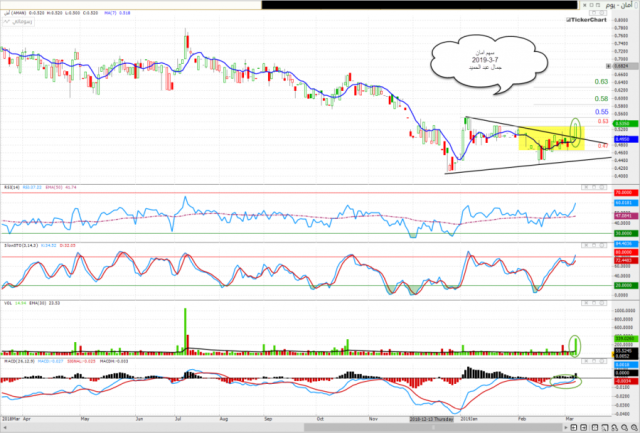Viewport: 640px width, 433px height.
Task: Click the zoom out magnifier in bottom toolbar
Action: [624, 428]
